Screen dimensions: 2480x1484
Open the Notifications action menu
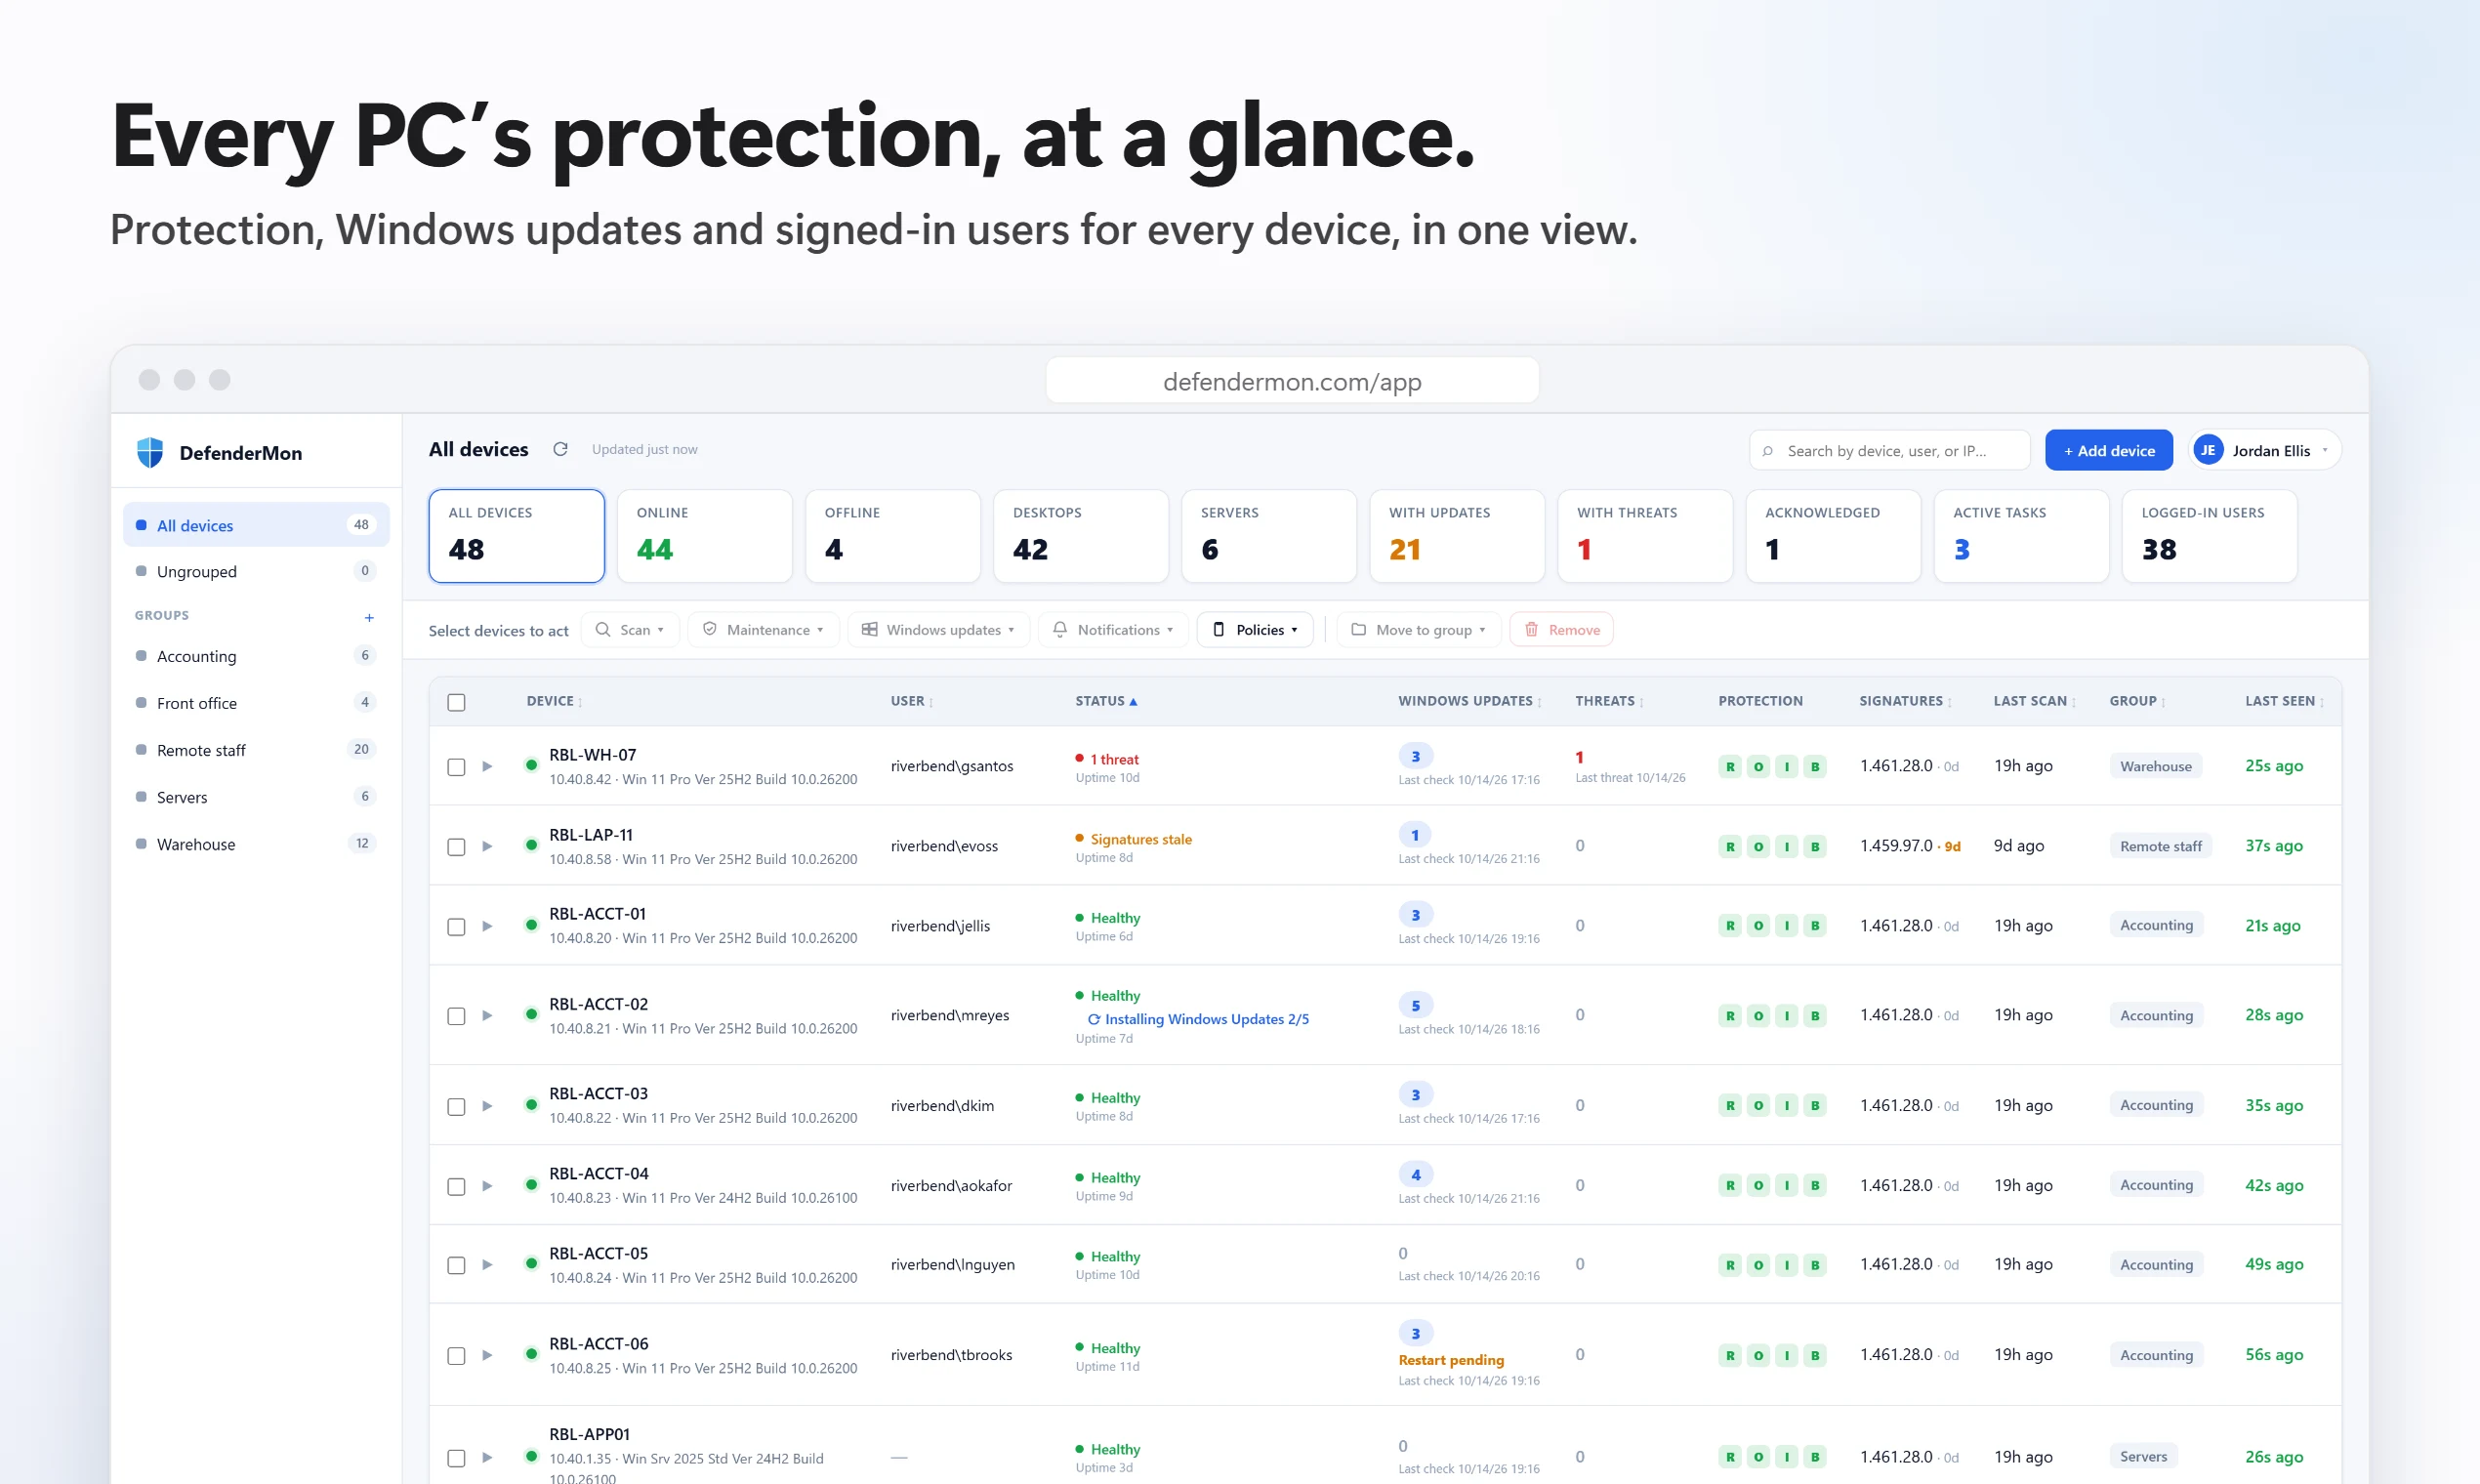tap(1113, 630)
